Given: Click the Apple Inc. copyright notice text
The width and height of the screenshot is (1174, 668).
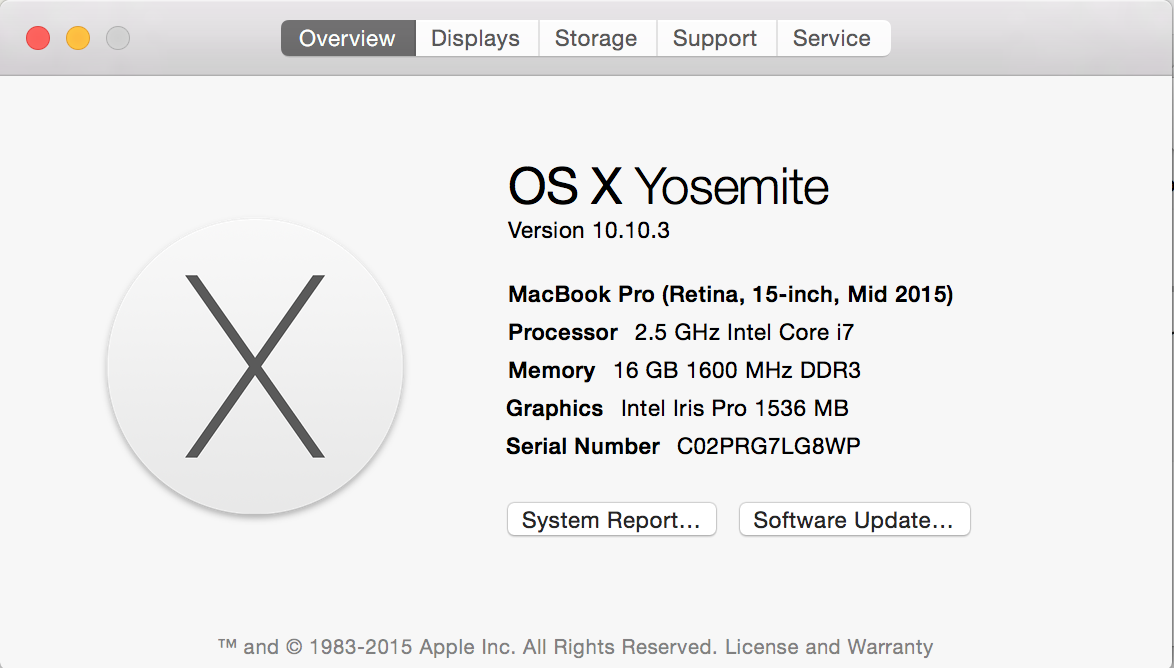Looking at the screenshot, I should tap(467, 647).
